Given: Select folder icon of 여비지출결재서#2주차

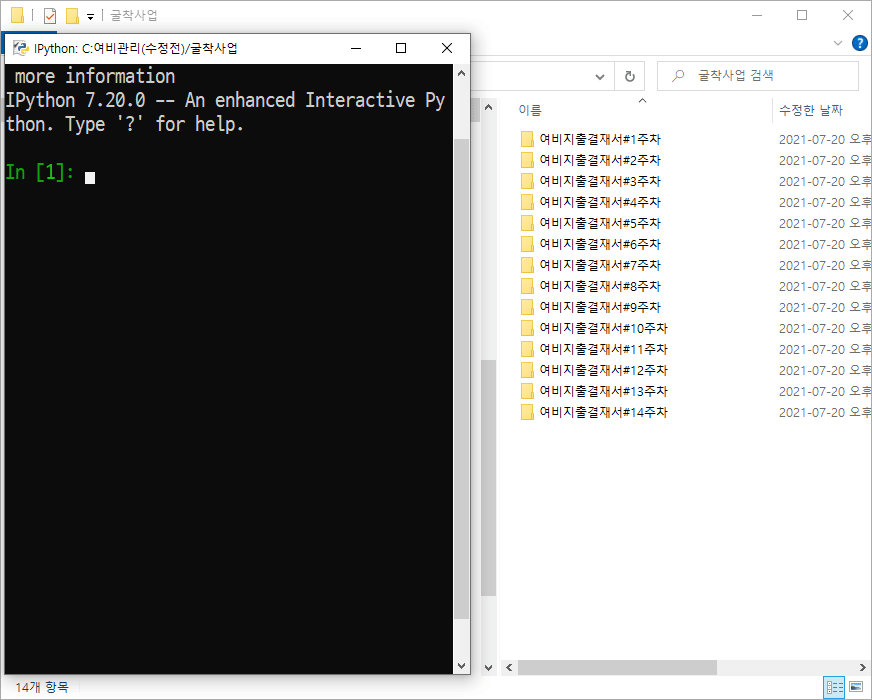Looking at the screenshot, I should tap(527, 160).
